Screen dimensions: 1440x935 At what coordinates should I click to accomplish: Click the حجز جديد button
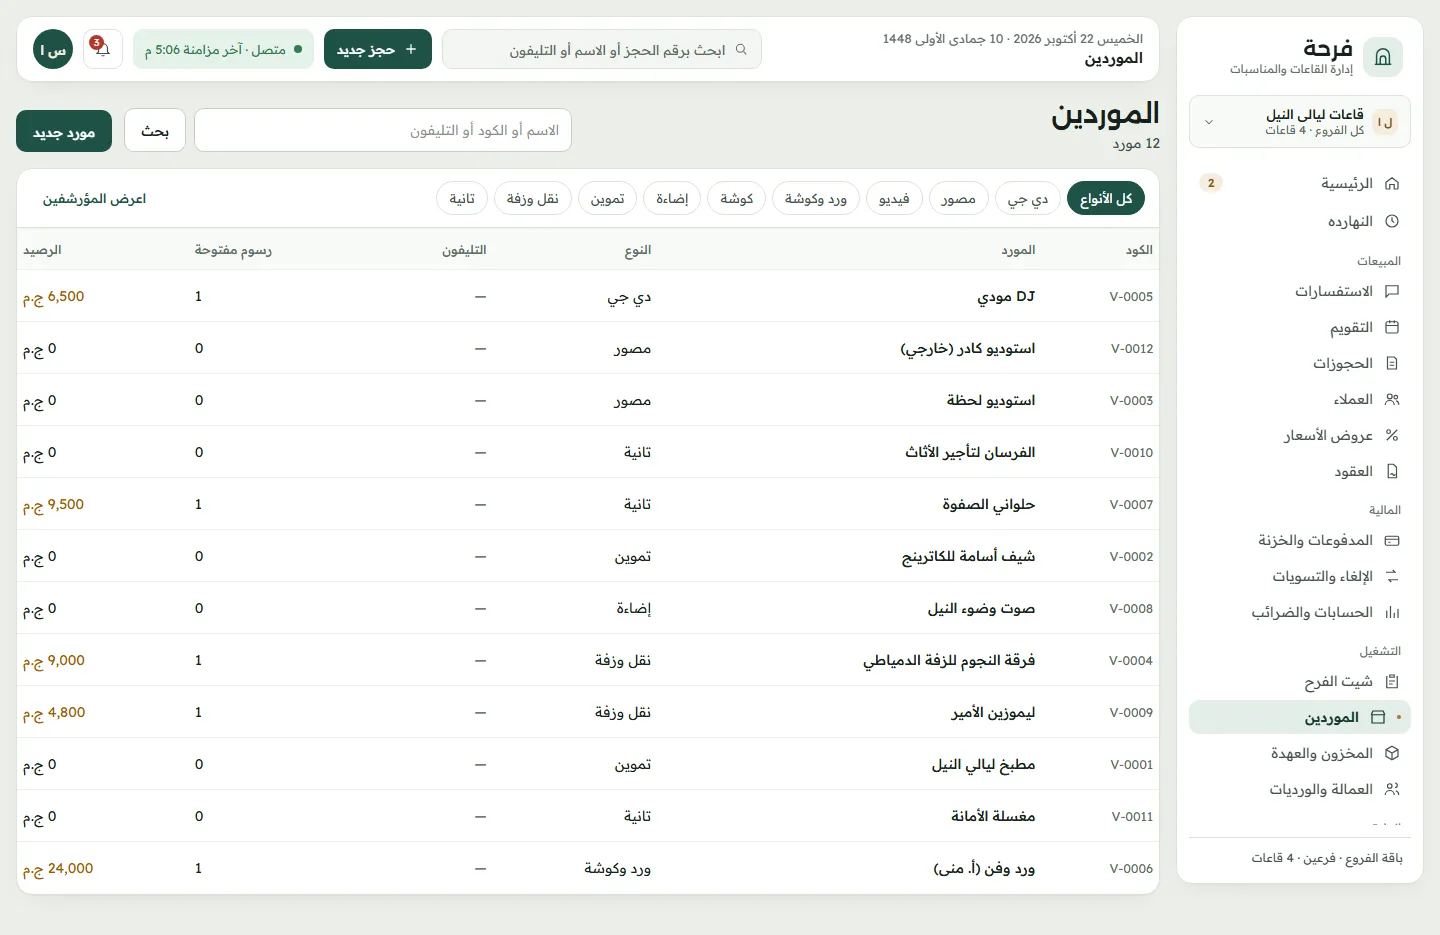point(378,49)
